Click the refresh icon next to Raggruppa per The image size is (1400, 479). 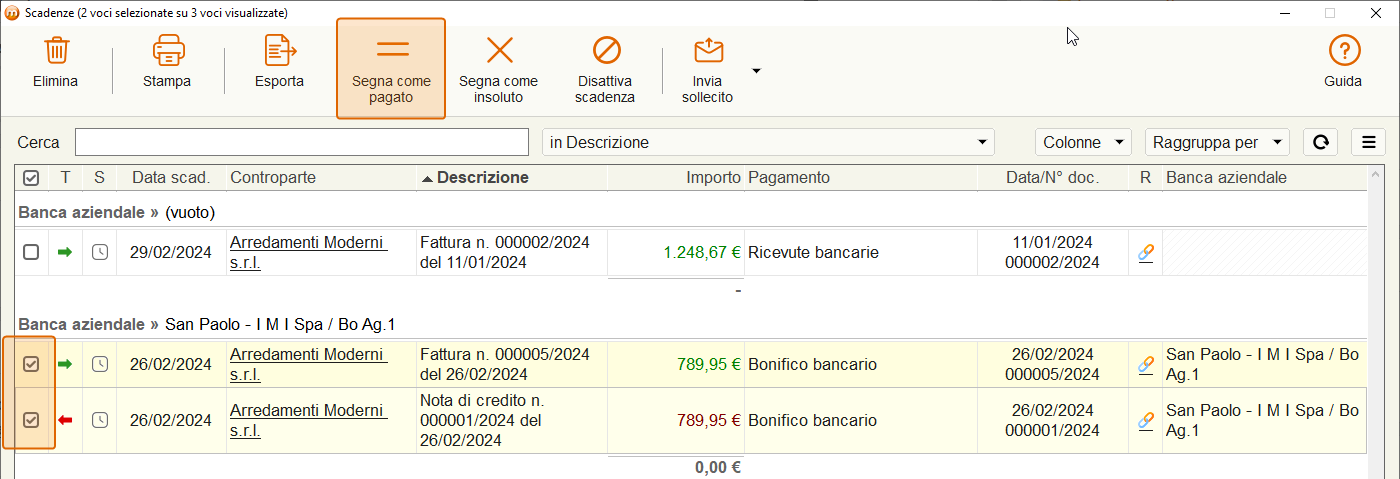click(x=1320, y=143)
